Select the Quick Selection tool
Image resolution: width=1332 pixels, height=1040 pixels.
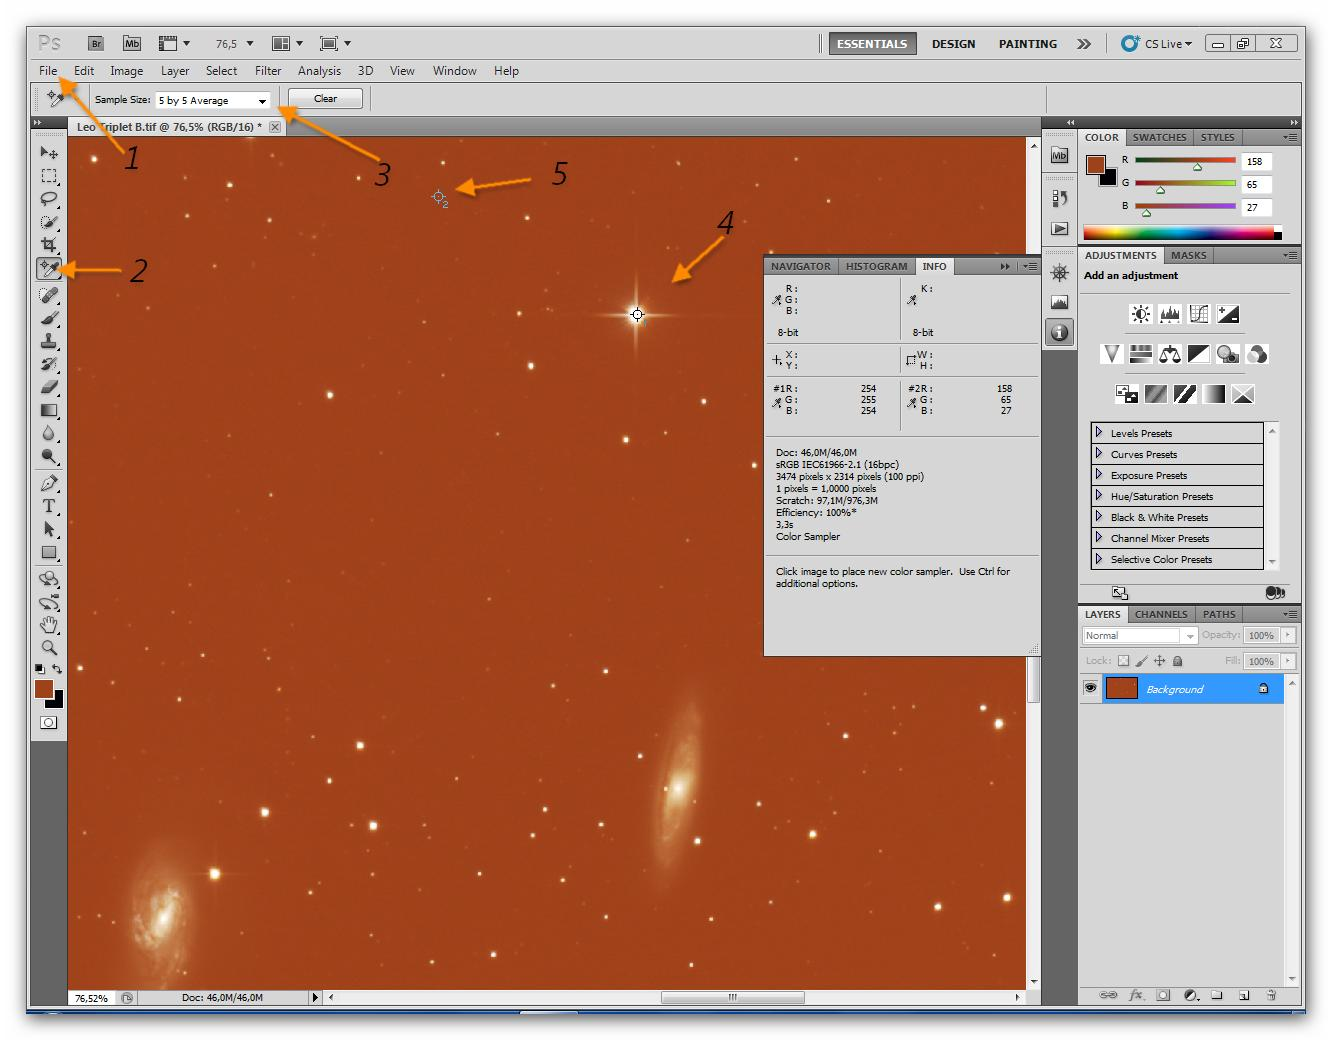pyautogui.click(x=48, y=222)
